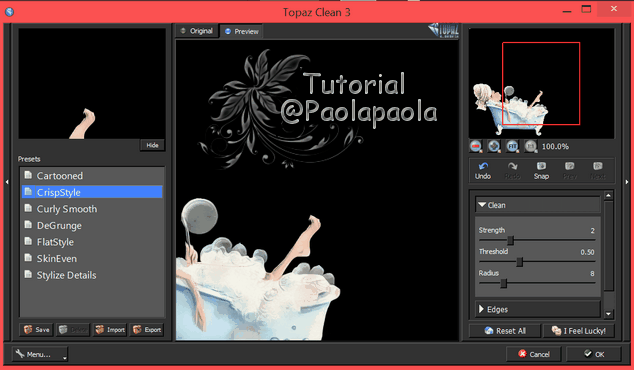Click the navigator thumbnail of the bathtub image

541,83
